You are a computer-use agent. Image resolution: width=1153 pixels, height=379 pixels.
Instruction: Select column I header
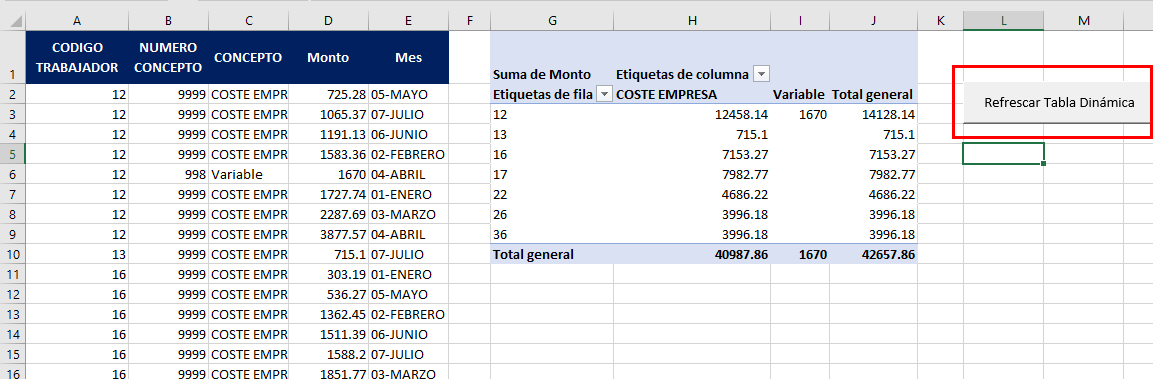(x=800, y=21)
